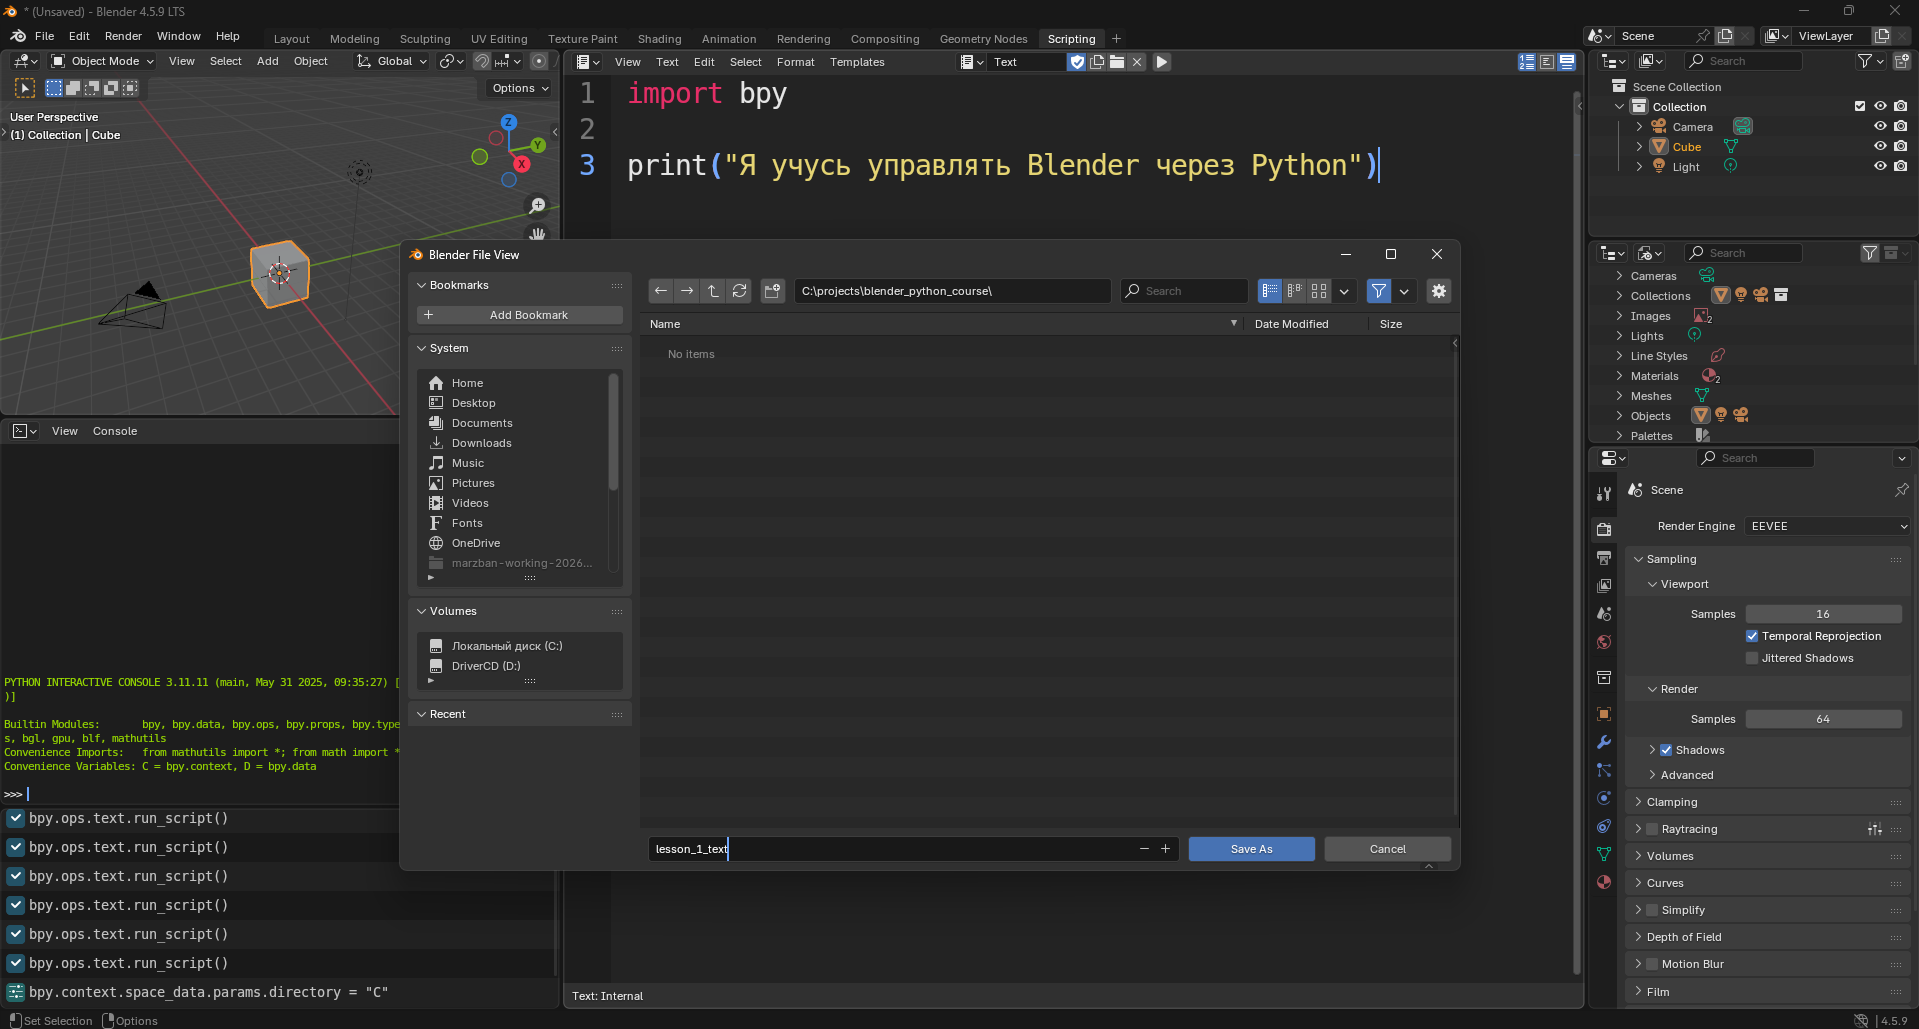
Task: Collapse the Sampling panel
Action: tap(1638, 559)
